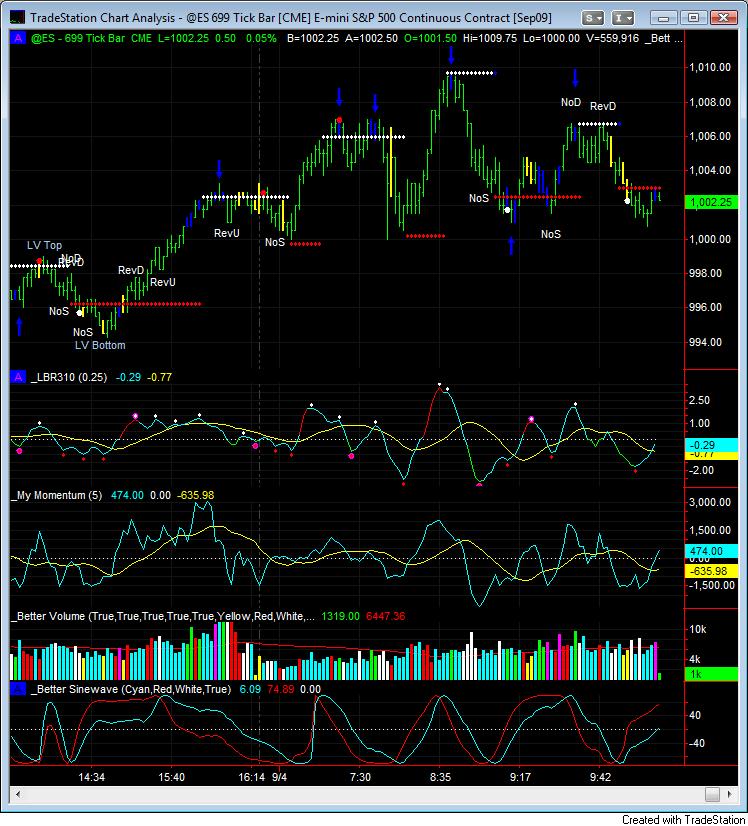This screenshot has width=748, height=826.
Task: Close the Chart Analysis window
Action: click(723, 18)
